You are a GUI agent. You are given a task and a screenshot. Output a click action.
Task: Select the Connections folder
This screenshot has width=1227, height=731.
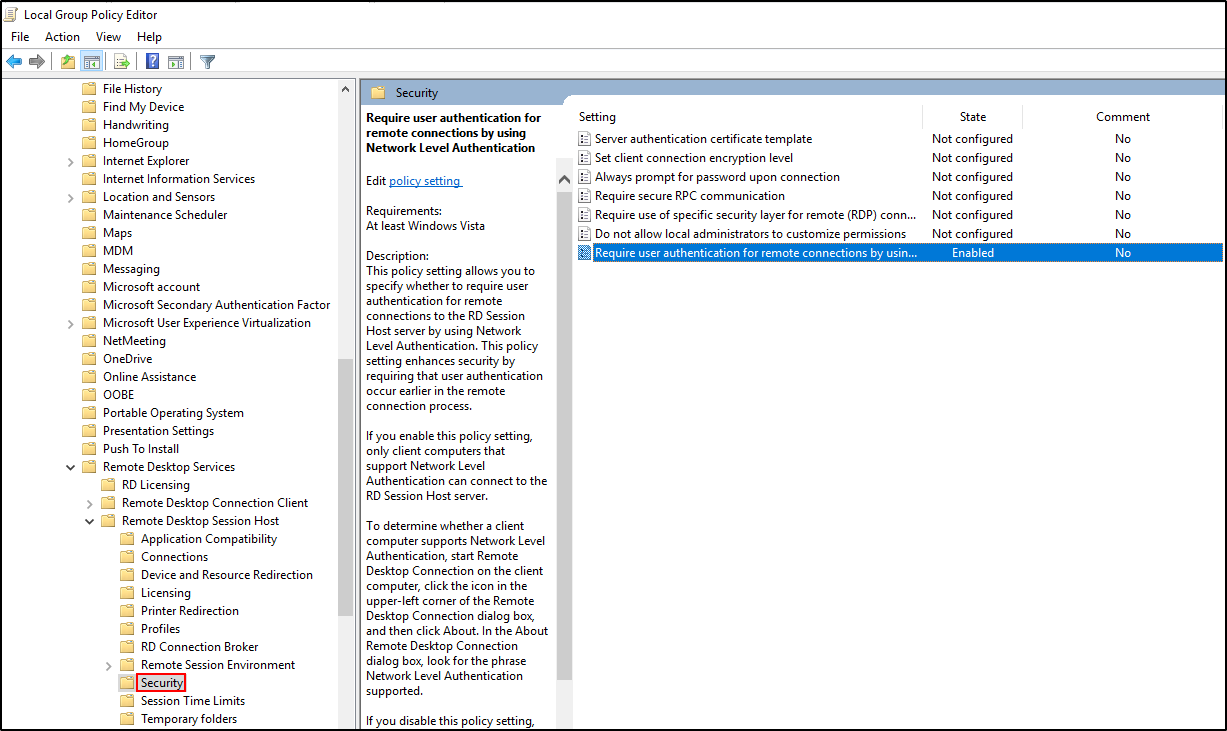pos(175,557)
